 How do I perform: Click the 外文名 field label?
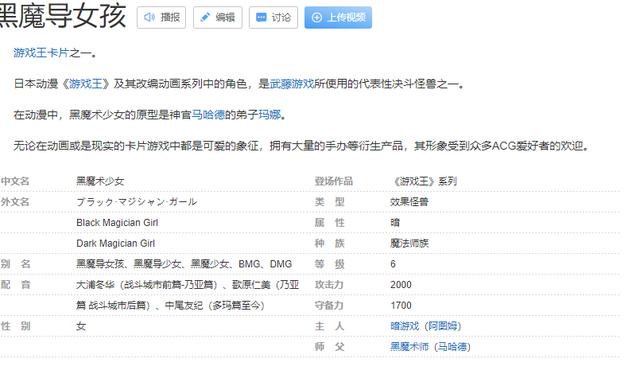click(15, 202)
